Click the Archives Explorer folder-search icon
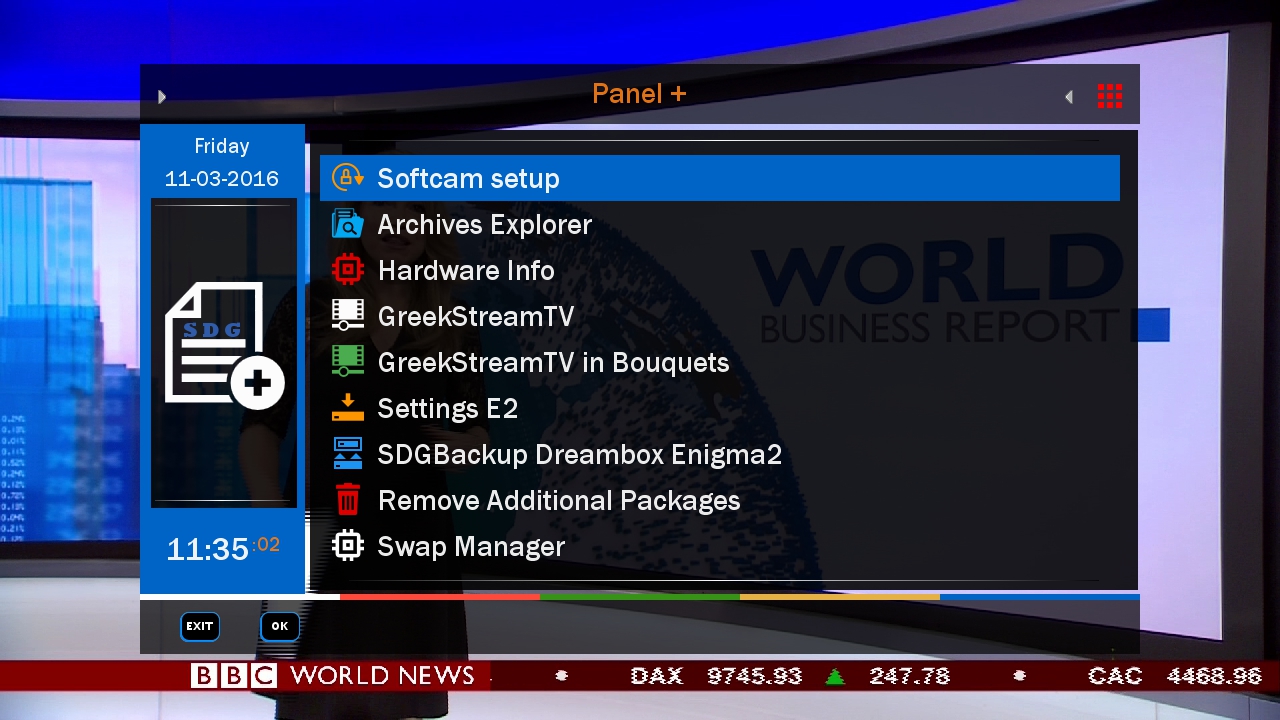1280x720 pixels. 348,224
